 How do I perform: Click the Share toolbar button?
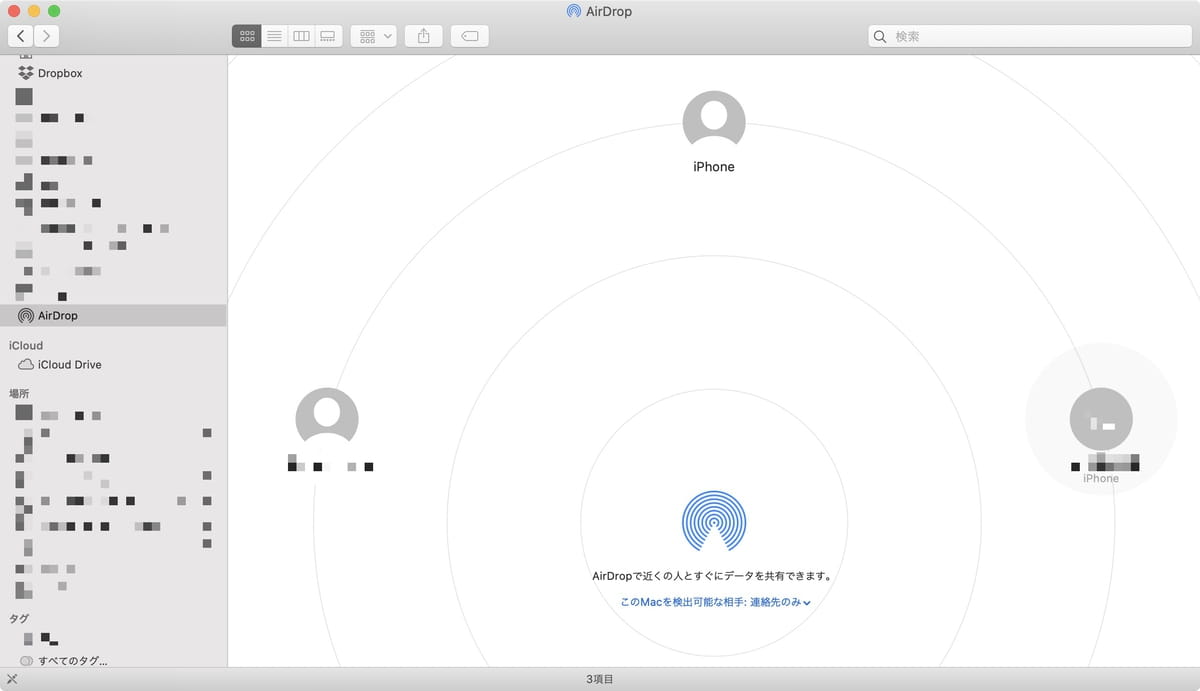(x=423, y=36)
